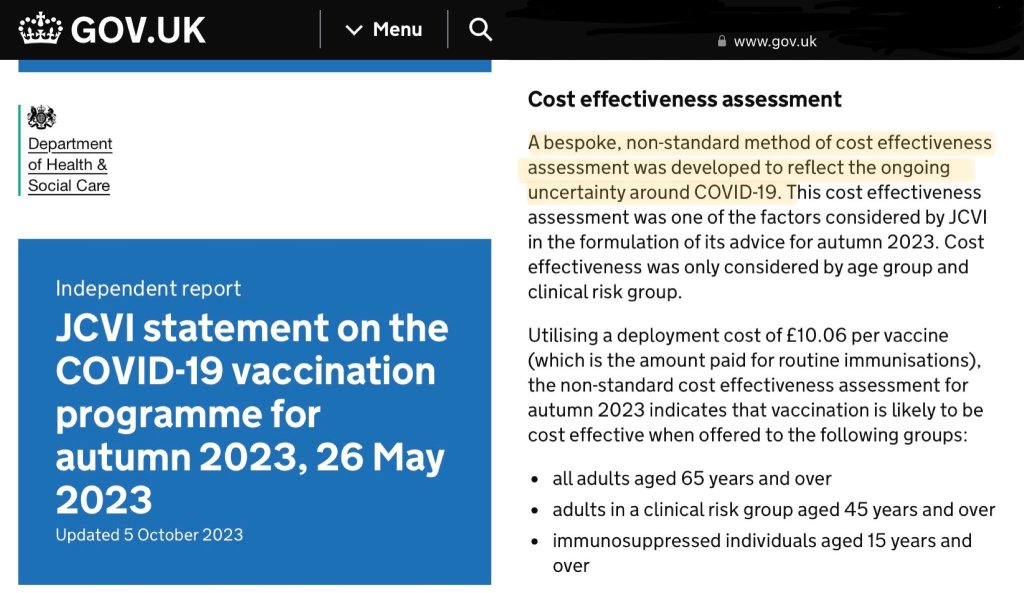
Task: Open search with the magnifying glass icon
Action: pyautogui.click(x=481, y=30)
